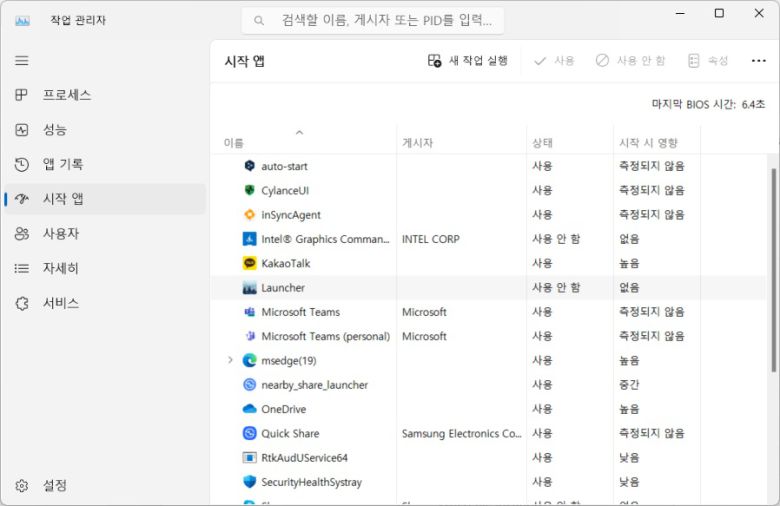Click the 서비스 puzzle icon
The image size is (780, 506).
pyautogui.click(x=21, y=303)
